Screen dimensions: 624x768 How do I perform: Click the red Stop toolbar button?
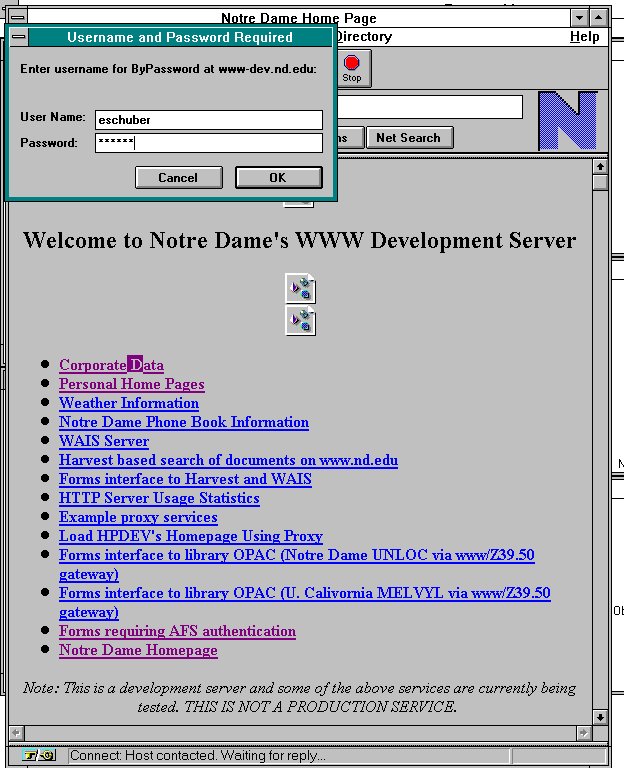tap(352, 69)
